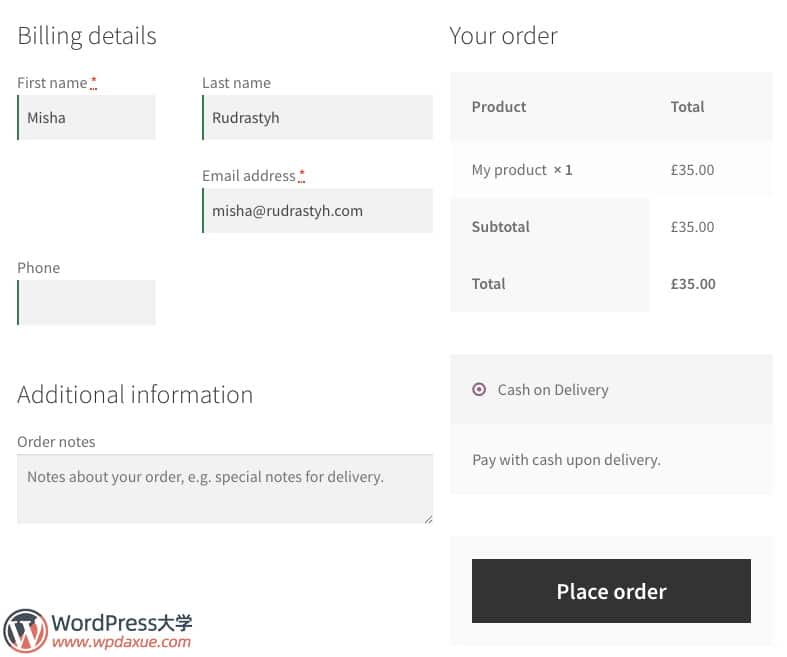Click the Order notes textarea
Image resolution: width=787 pixels, height=657 pixels.
[224, 489]
